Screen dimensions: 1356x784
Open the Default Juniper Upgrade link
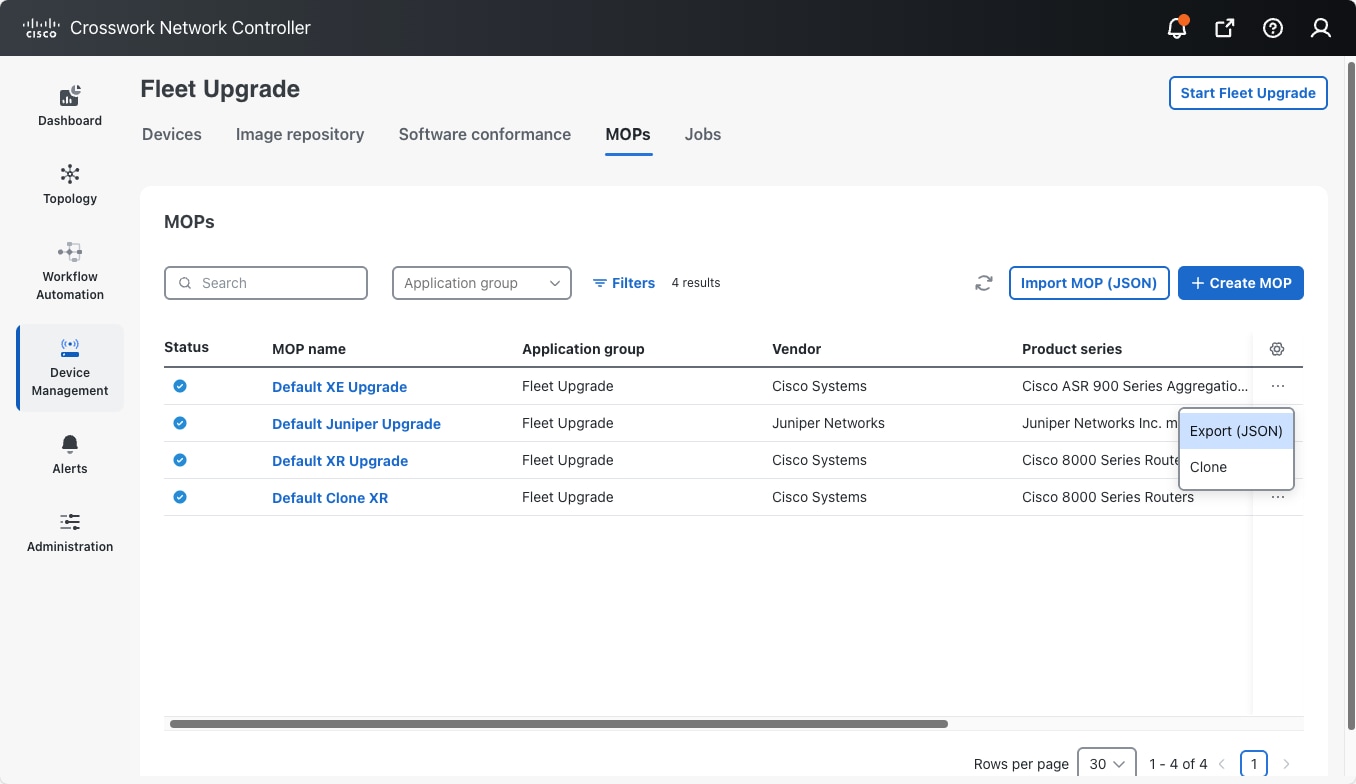coord(356,424)
